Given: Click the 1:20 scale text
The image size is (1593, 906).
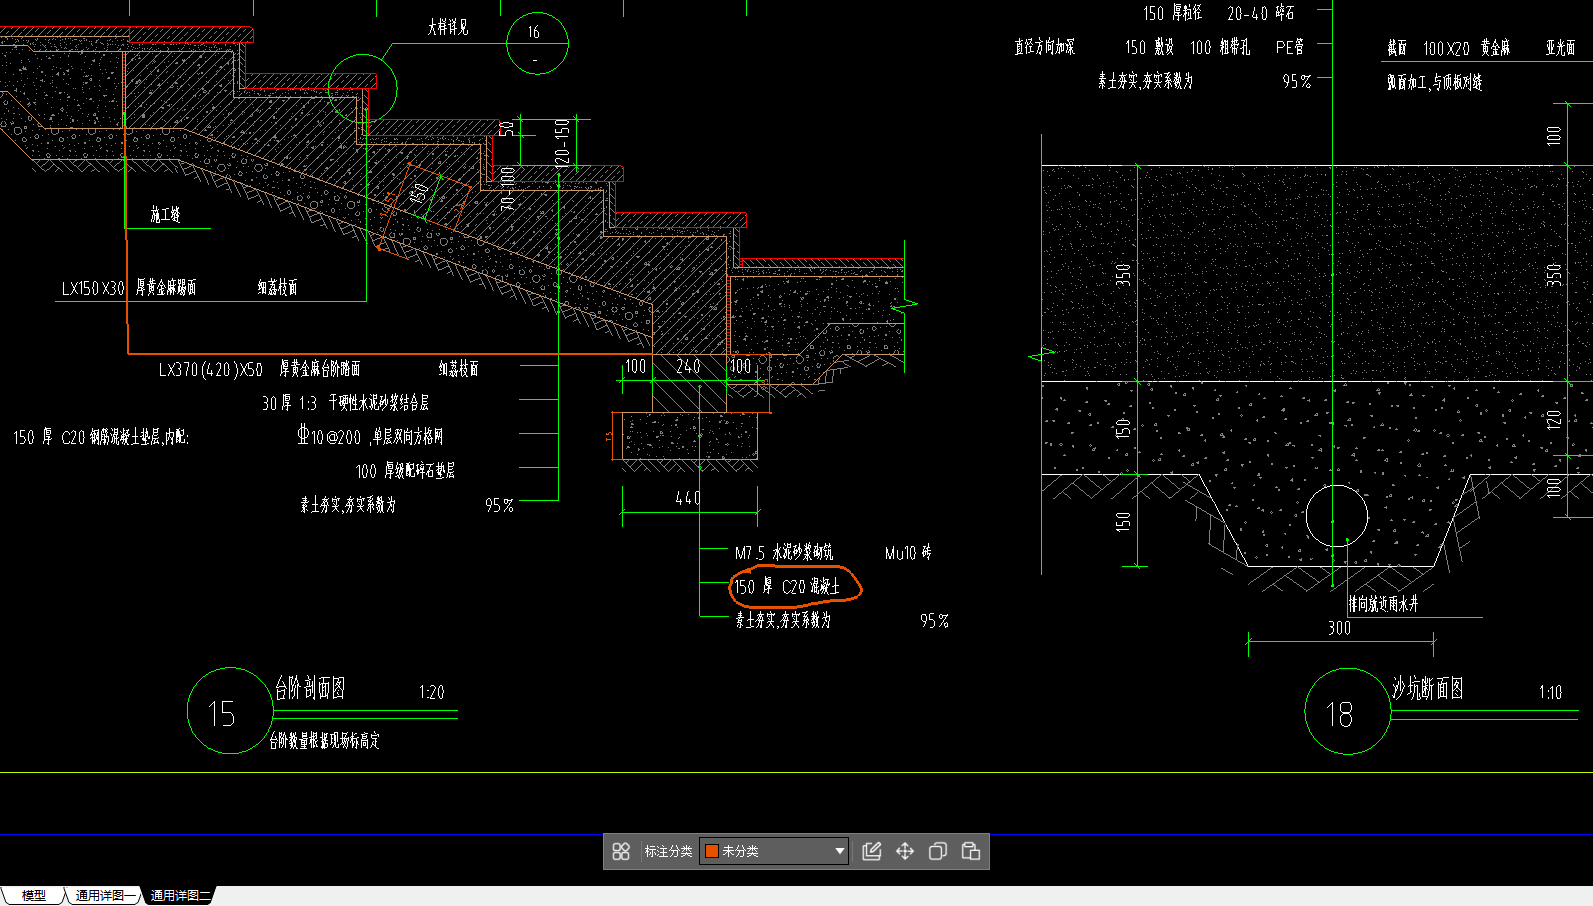Looking at the screenshot, I should [x=431, y=692].
